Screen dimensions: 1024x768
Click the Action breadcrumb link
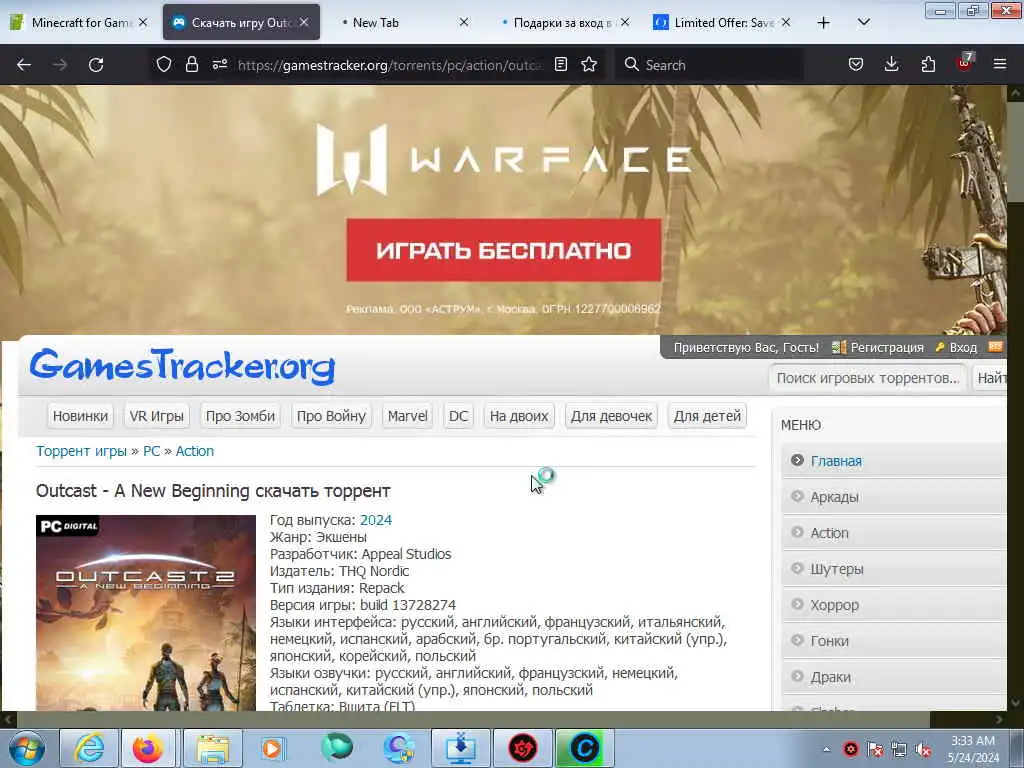[x=195, y=451]
